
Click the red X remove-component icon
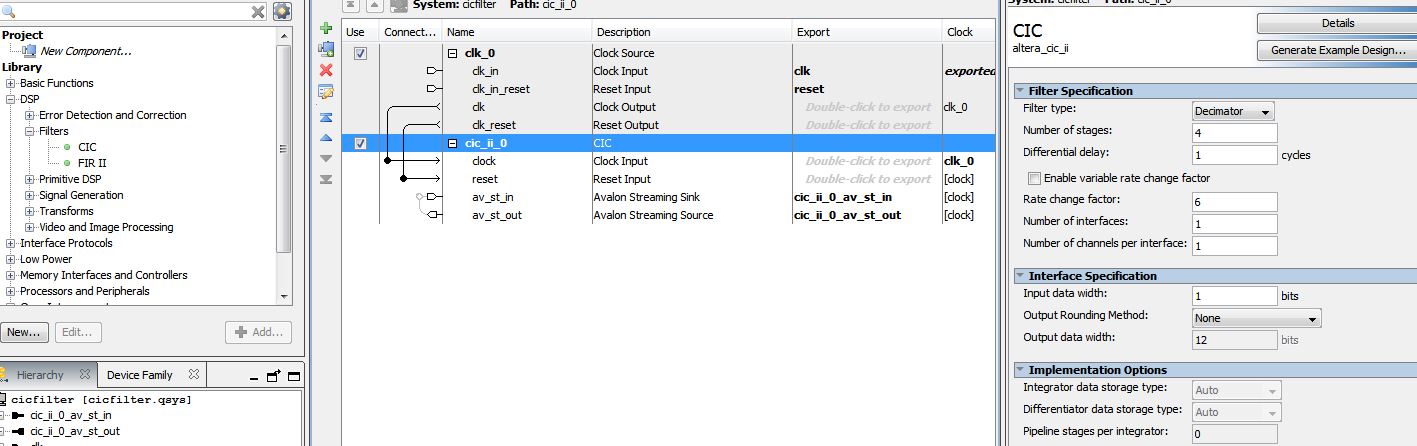tap(325, 70)
